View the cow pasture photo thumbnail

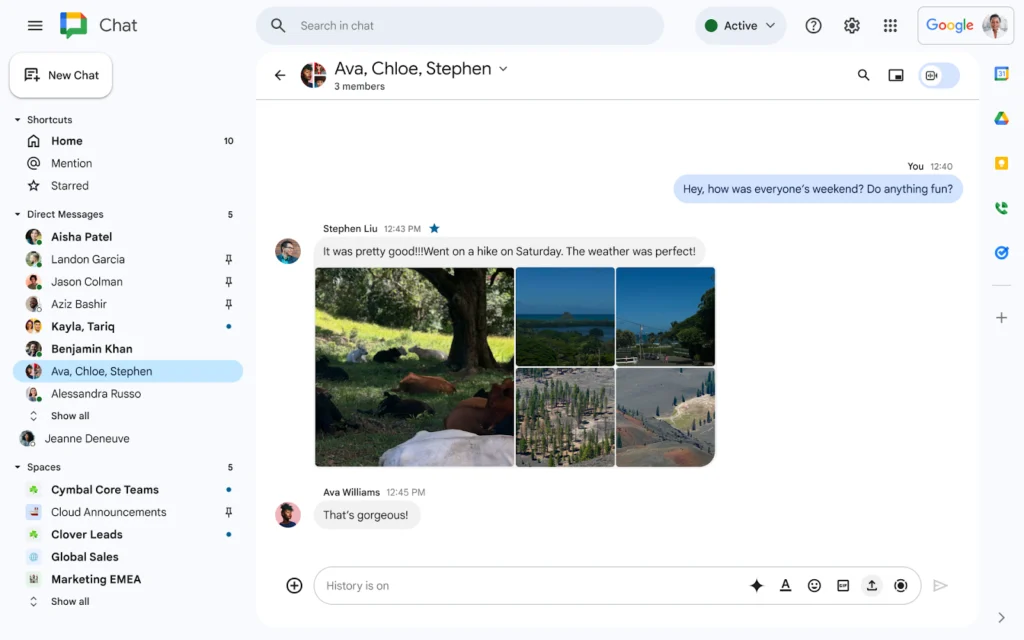click(x=414, y=368)
